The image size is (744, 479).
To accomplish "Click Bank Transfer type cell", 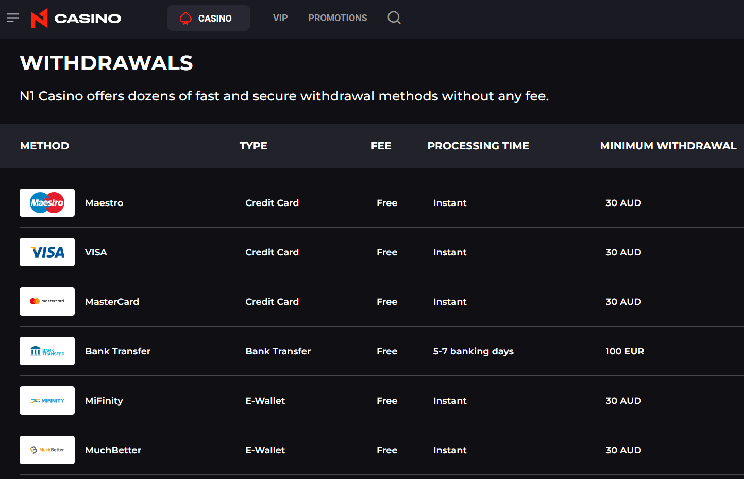I will pyautogui.click(x=278, y=351).
